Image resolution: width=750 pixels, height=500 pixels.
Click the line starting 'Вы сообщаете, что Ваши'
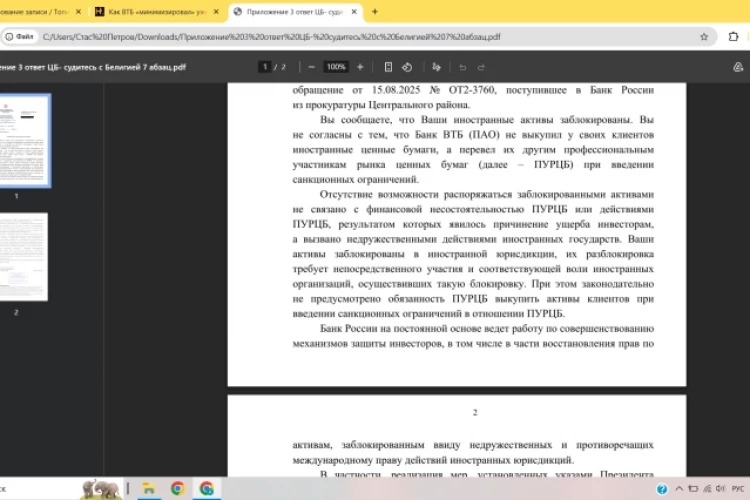486,120
